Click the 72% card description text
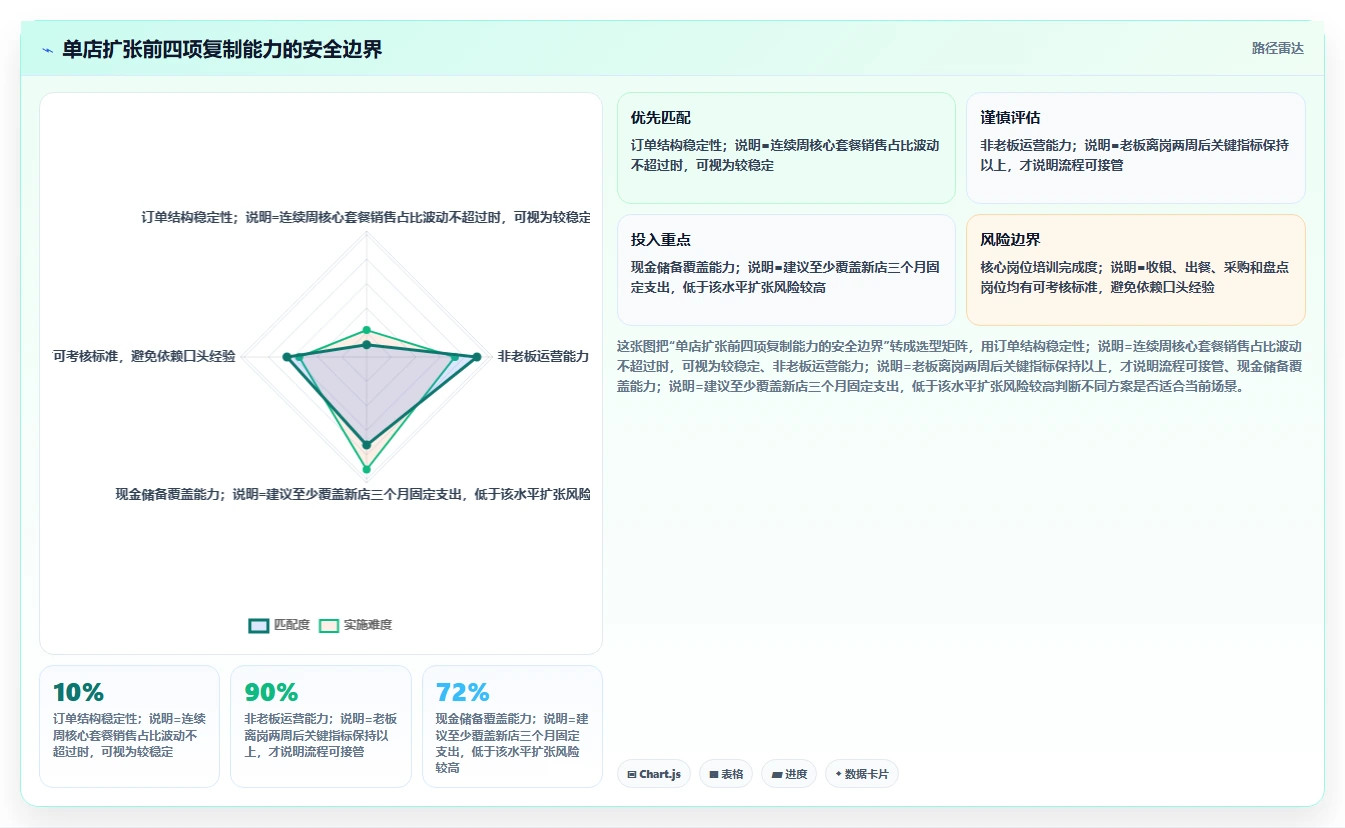Image resolution: width=1345 pixels, height=828 pixels. click(513, 743)
